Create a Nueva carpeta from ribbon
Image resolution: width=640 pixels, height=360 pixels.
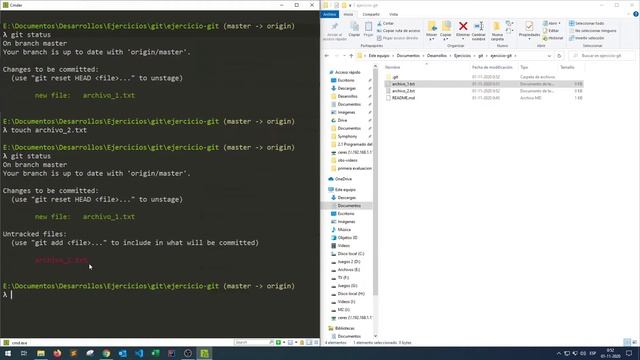497,31
